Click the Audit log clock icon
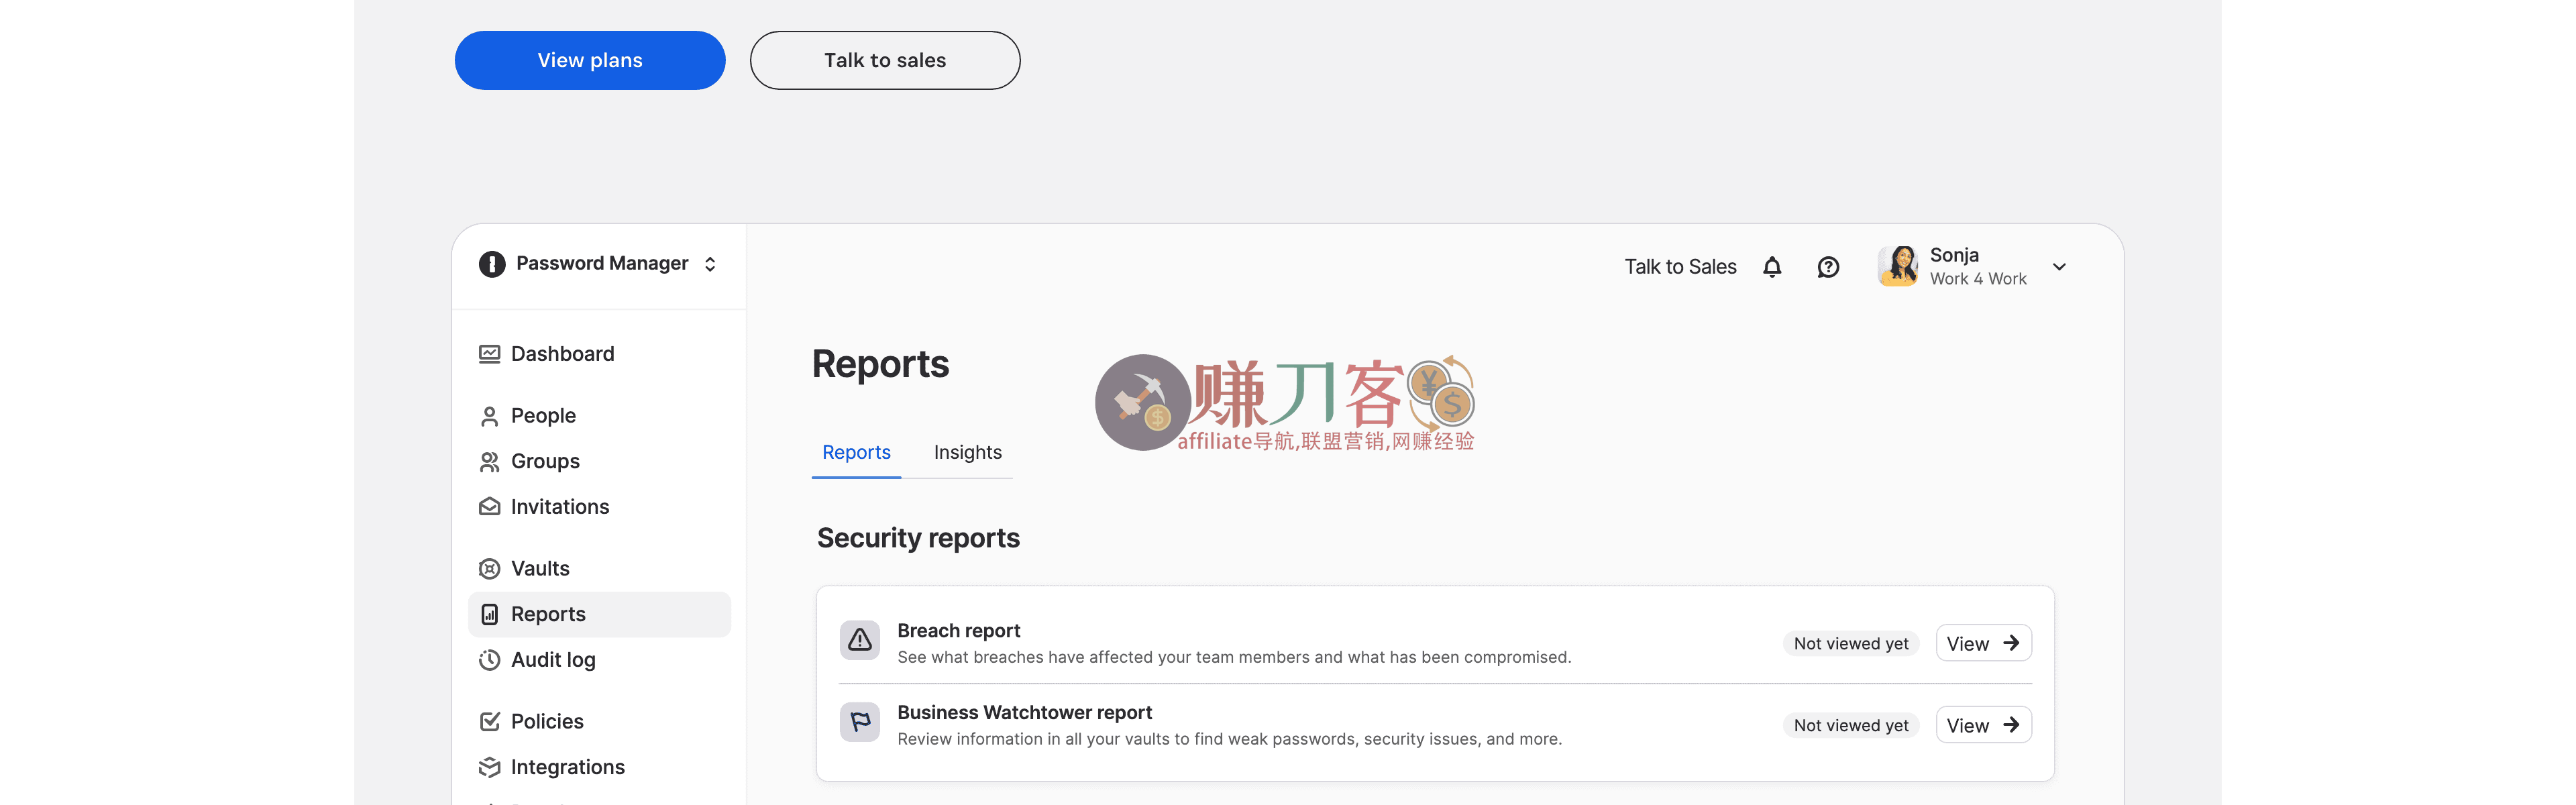 [489, 659]
